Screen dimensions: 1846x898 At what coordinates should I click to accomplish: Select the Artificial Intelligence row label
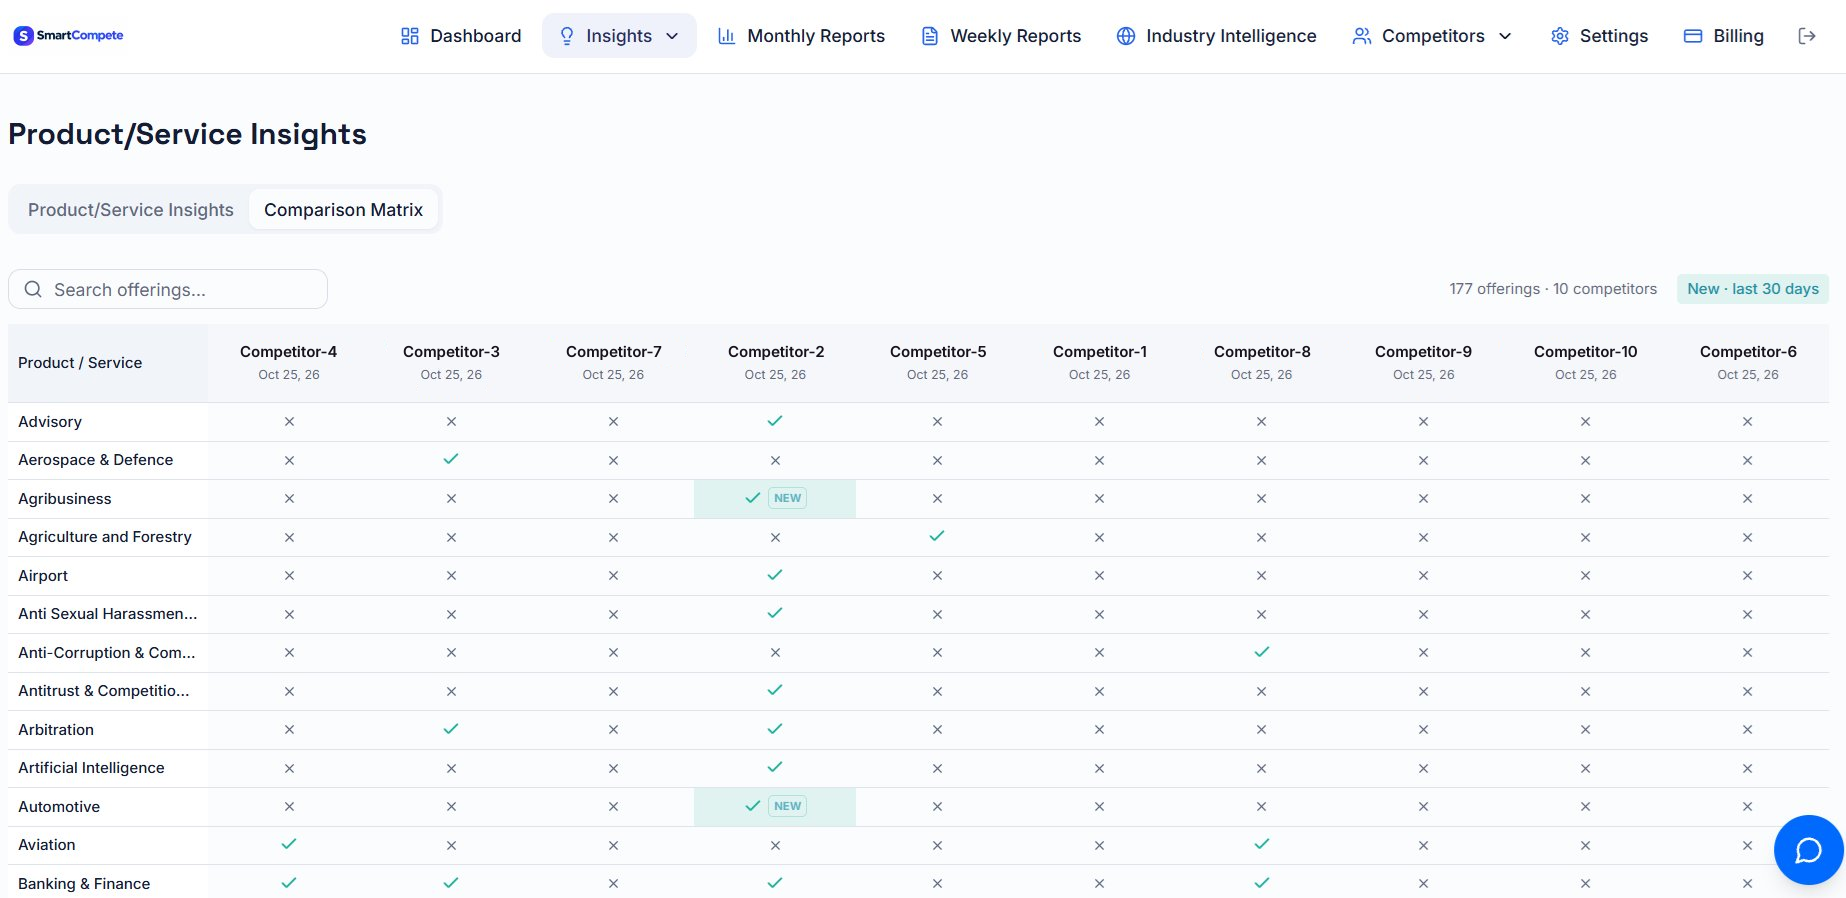tap(91, 768)
